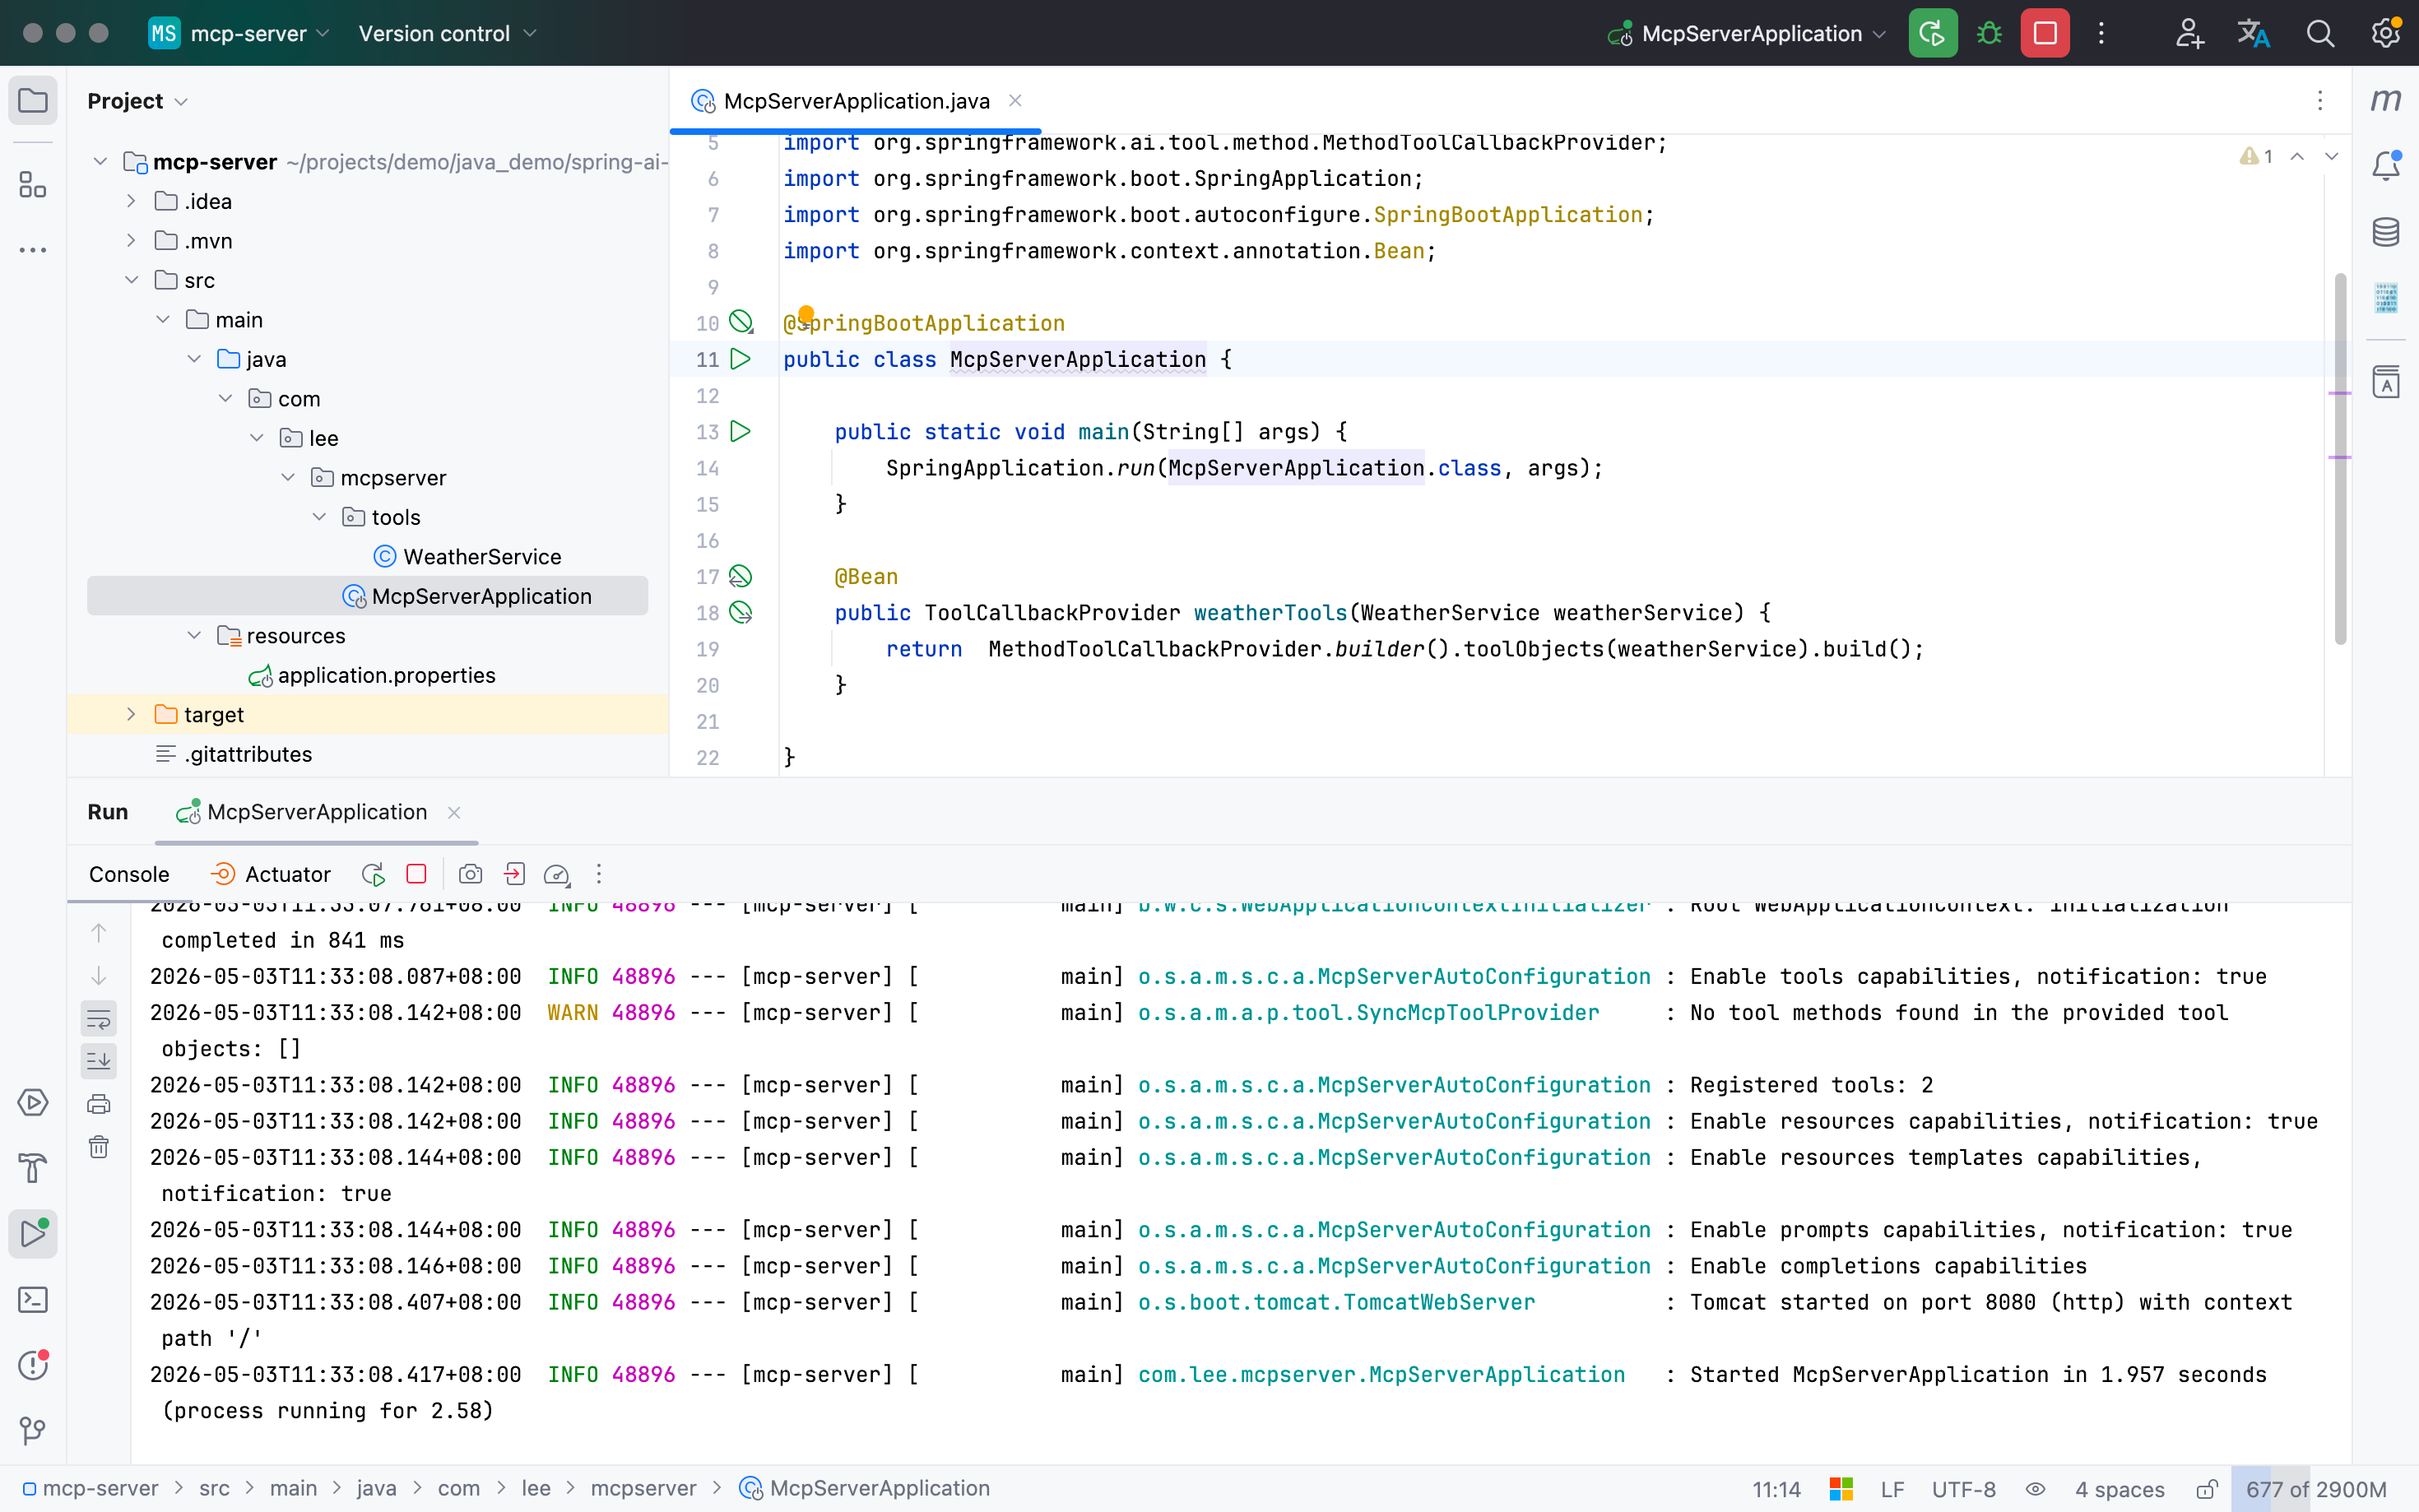
Task: Open the Build hammer tool window
Action: click(x=33, y=1168)
